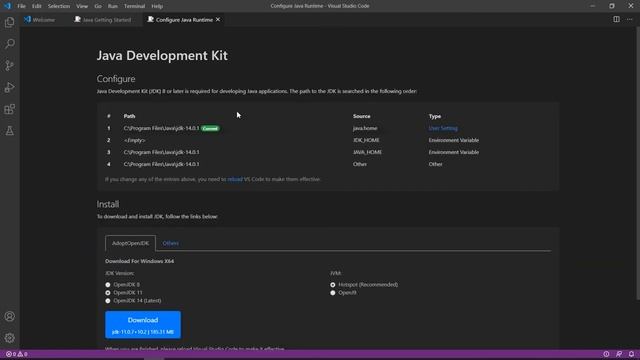Open the Search view icon

point(10,44)
